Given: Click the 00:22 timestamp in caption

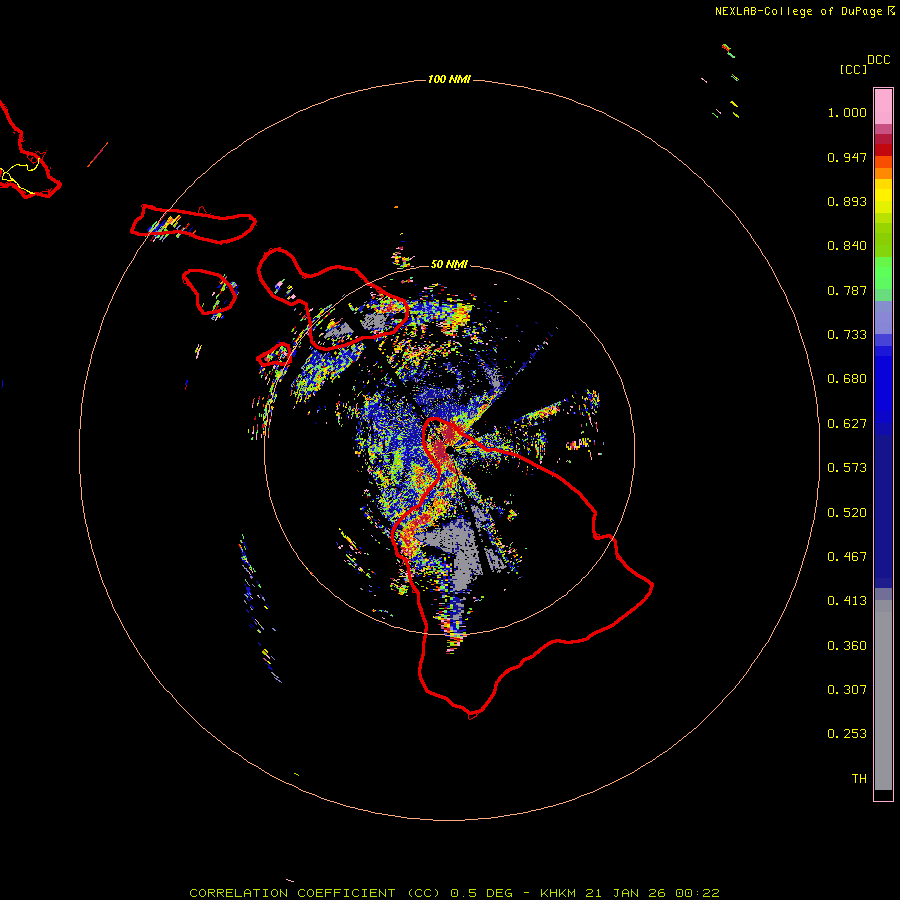Looking at the screenshot, I should coord(697,893).
